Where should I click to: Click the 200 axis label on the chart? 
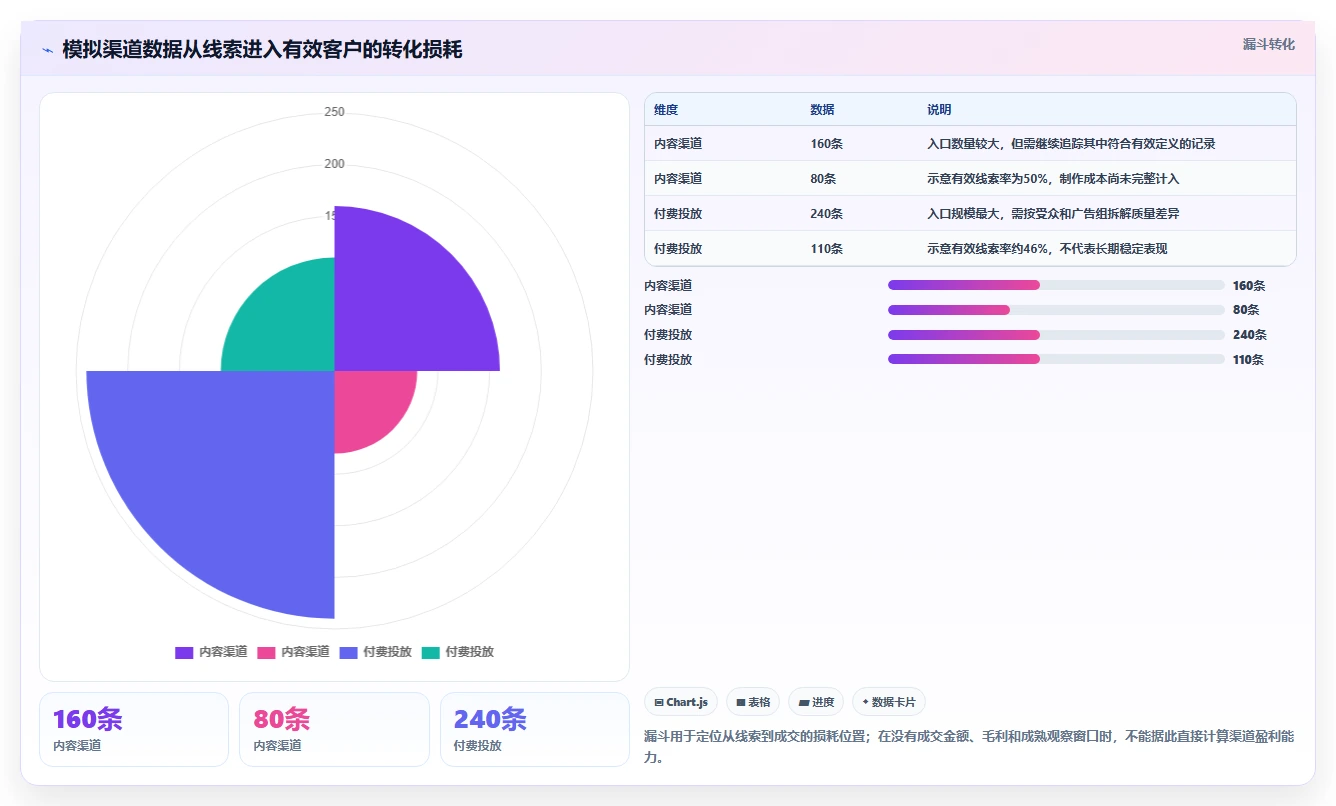pyautogui.click(x=334, y=164)
